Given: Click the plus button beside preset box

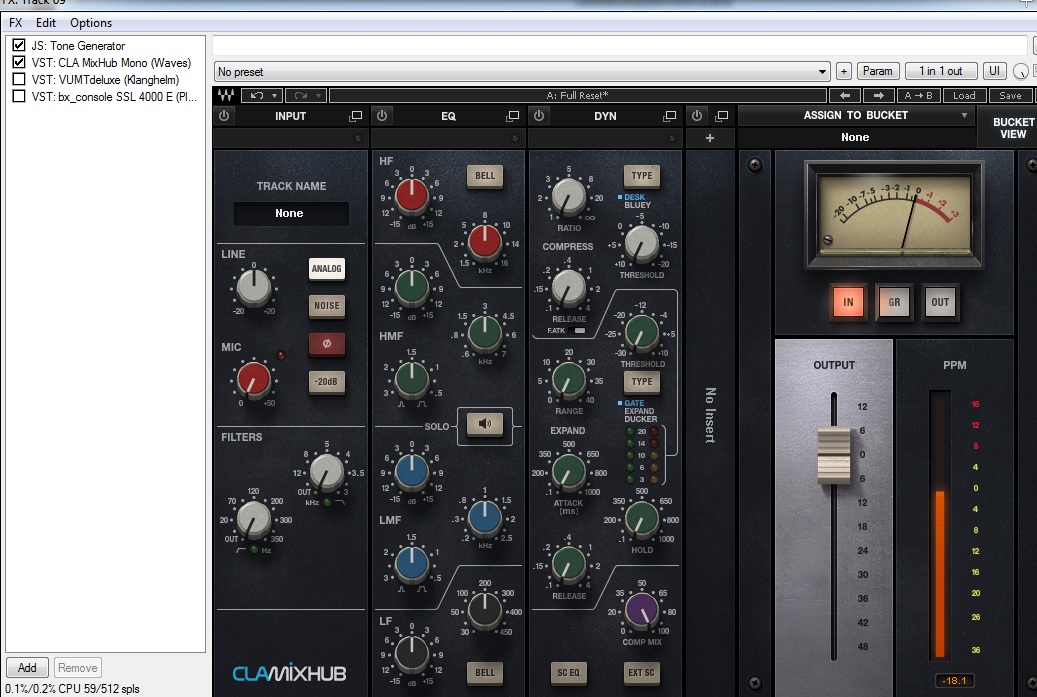Looking at the screenshot, I should (x=843, y=71).
